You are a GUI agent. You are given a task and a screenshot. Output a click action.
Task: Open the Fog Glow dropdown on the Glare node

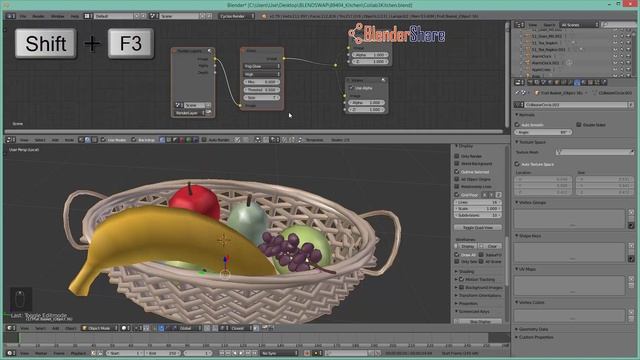pos(262,66)
